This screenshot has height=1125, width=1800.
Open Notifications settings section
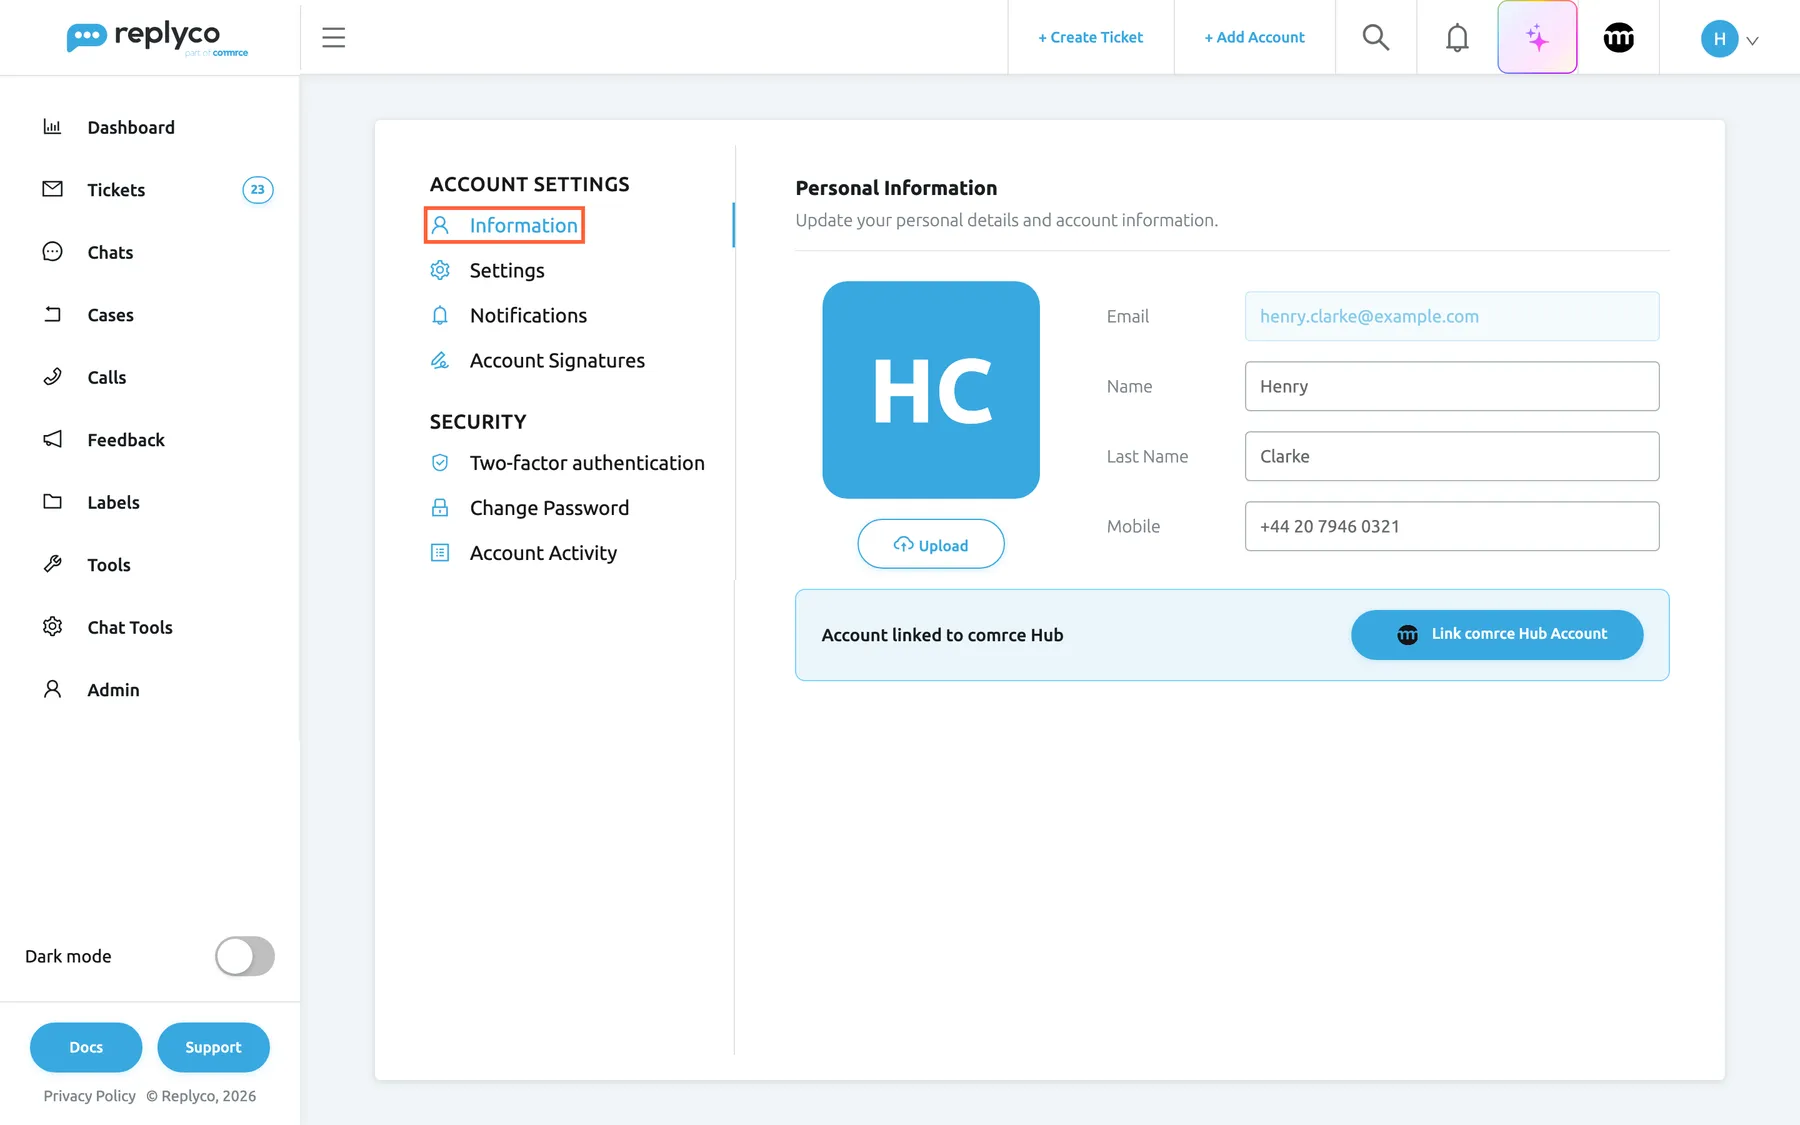(508, 315)
